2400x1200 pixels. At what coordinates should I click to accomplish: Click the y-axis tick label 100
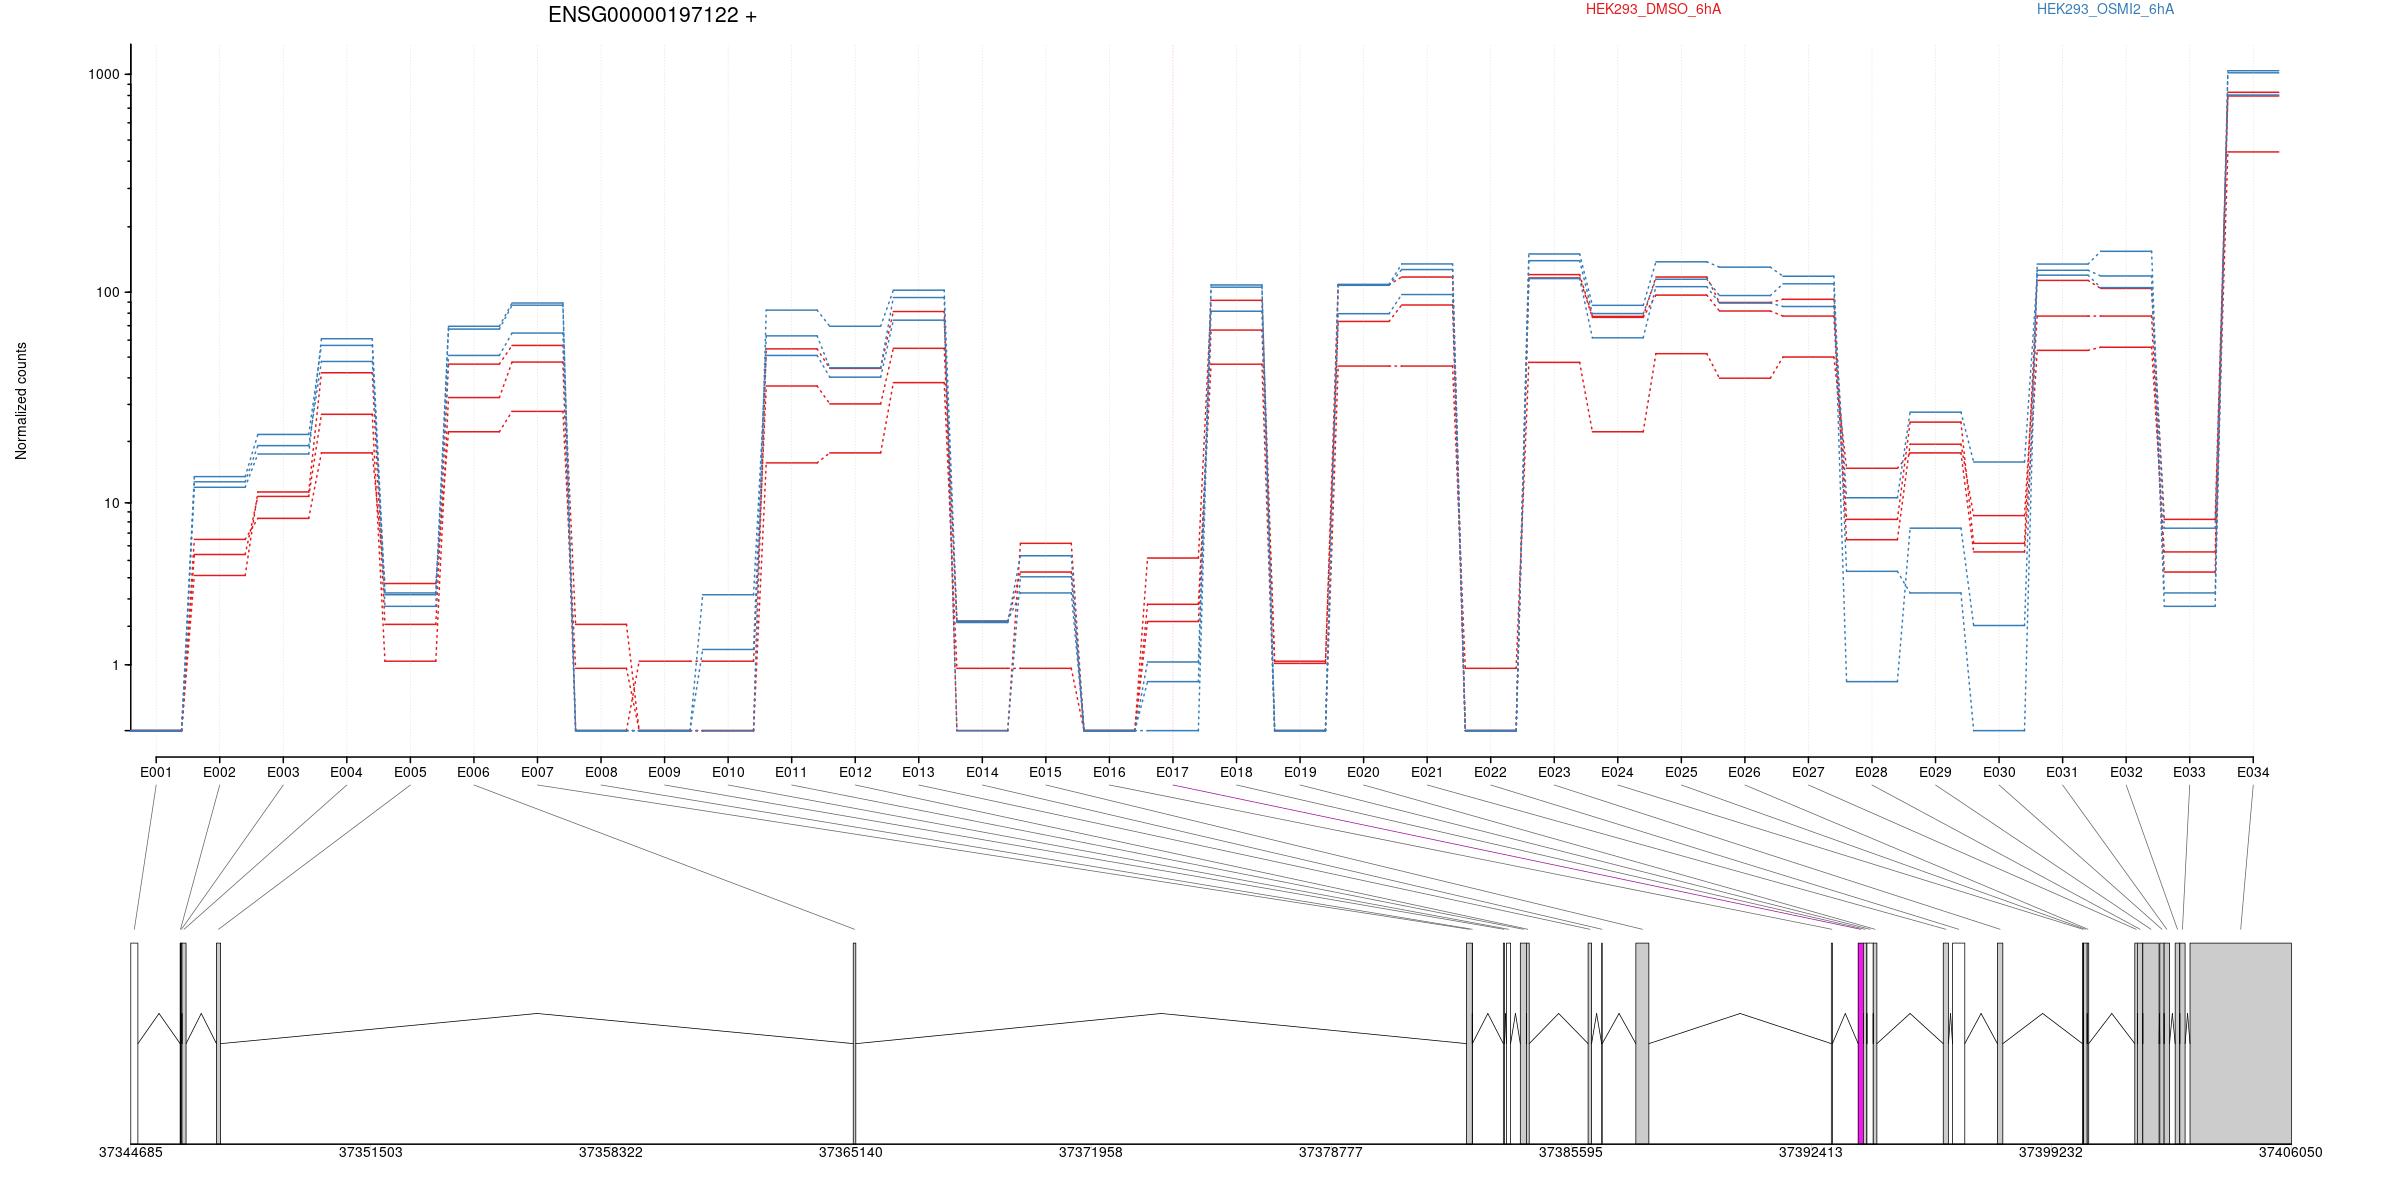(x=108, y=292)
